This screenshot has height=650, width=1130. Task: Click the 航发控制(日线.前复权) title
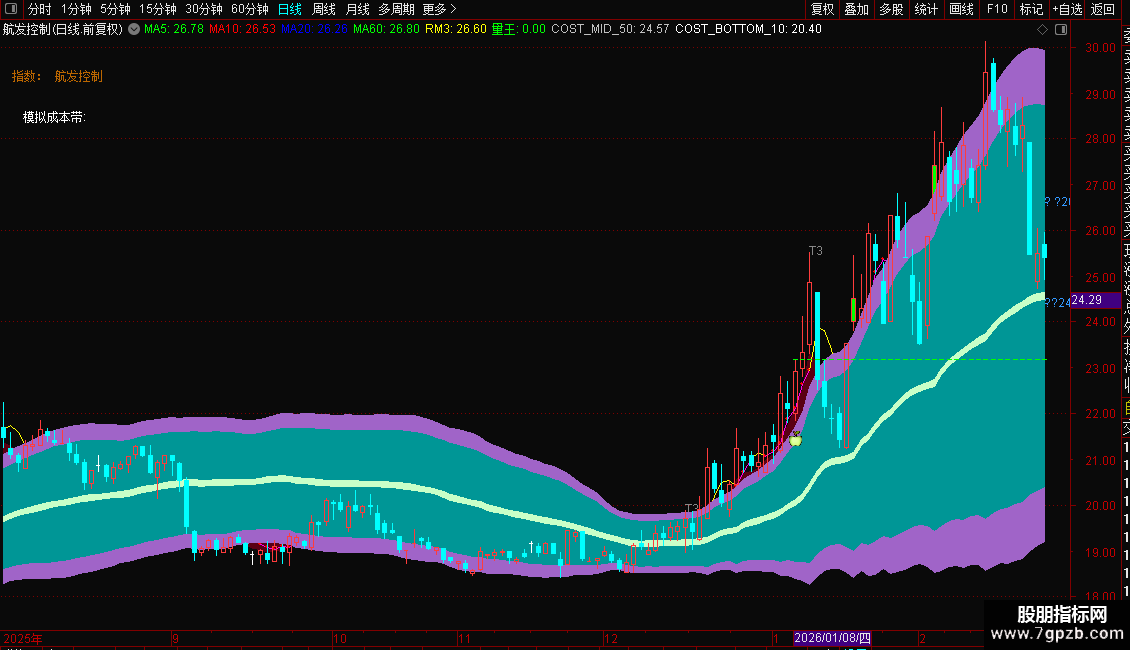tap(63, 29)
